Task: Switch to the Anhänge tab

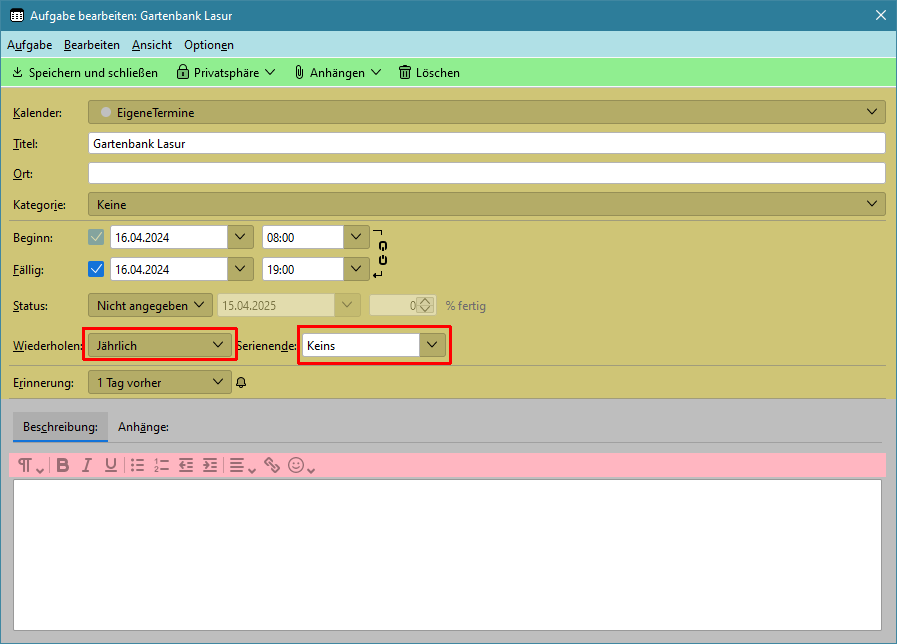Action: (143, 427)
